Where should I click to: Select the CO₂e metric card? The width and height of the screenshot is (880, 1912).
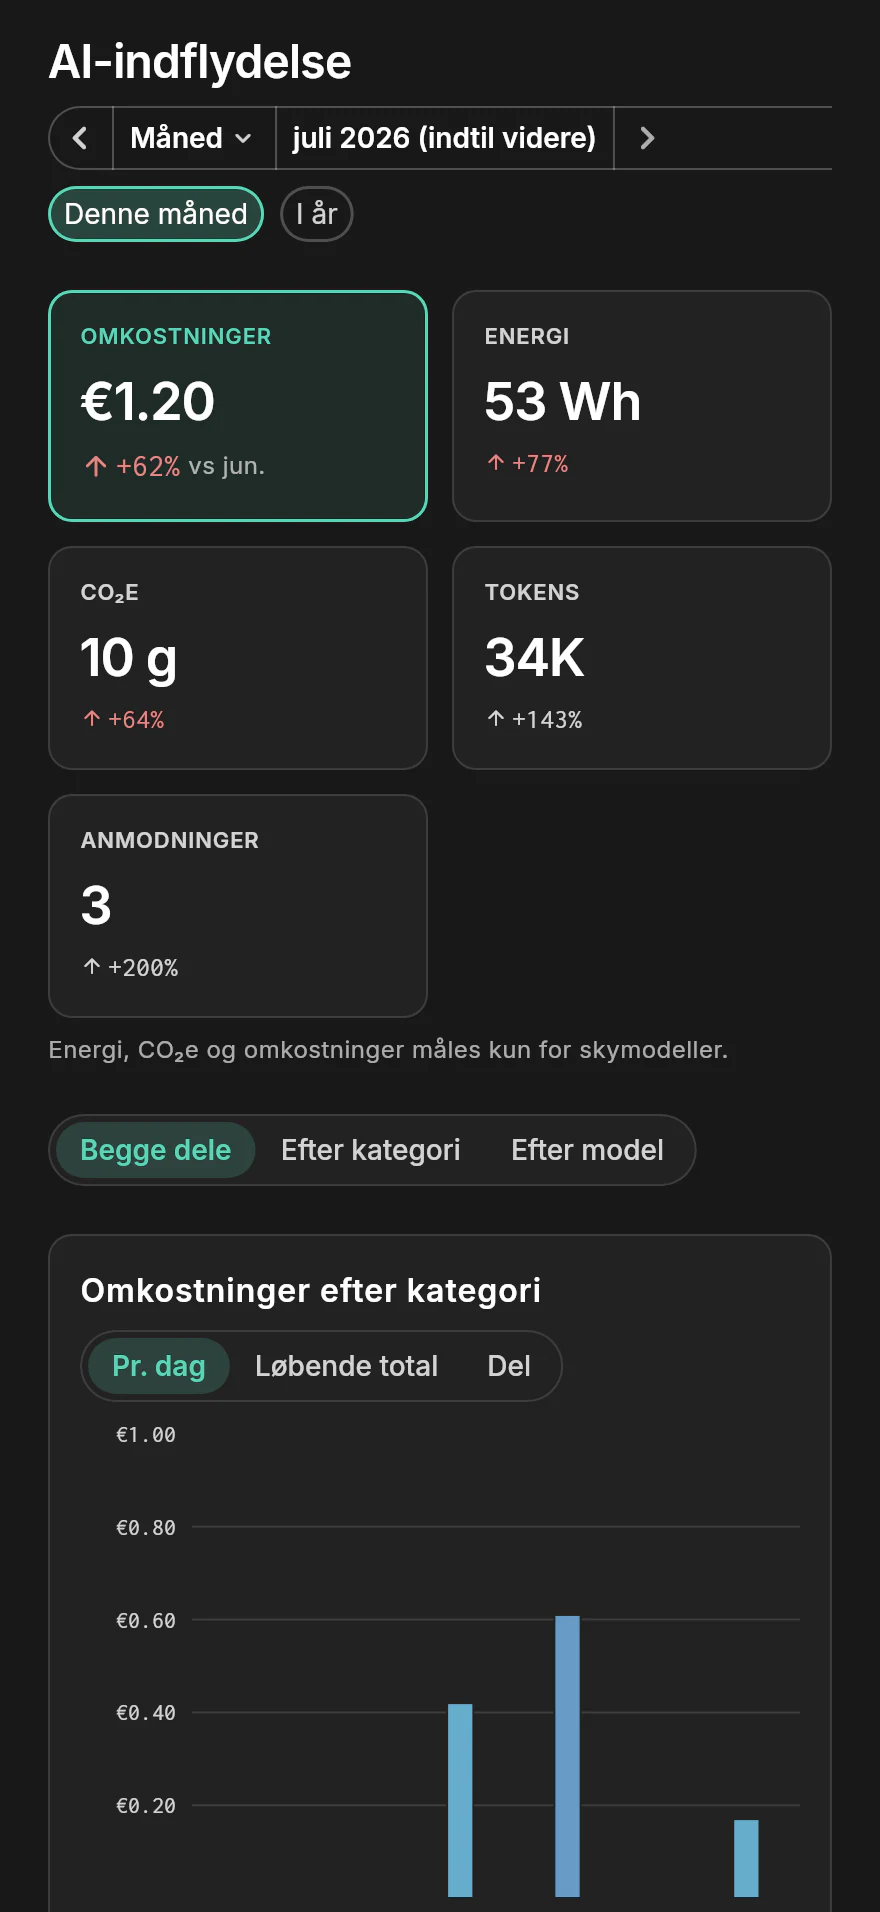click(238, 658)
